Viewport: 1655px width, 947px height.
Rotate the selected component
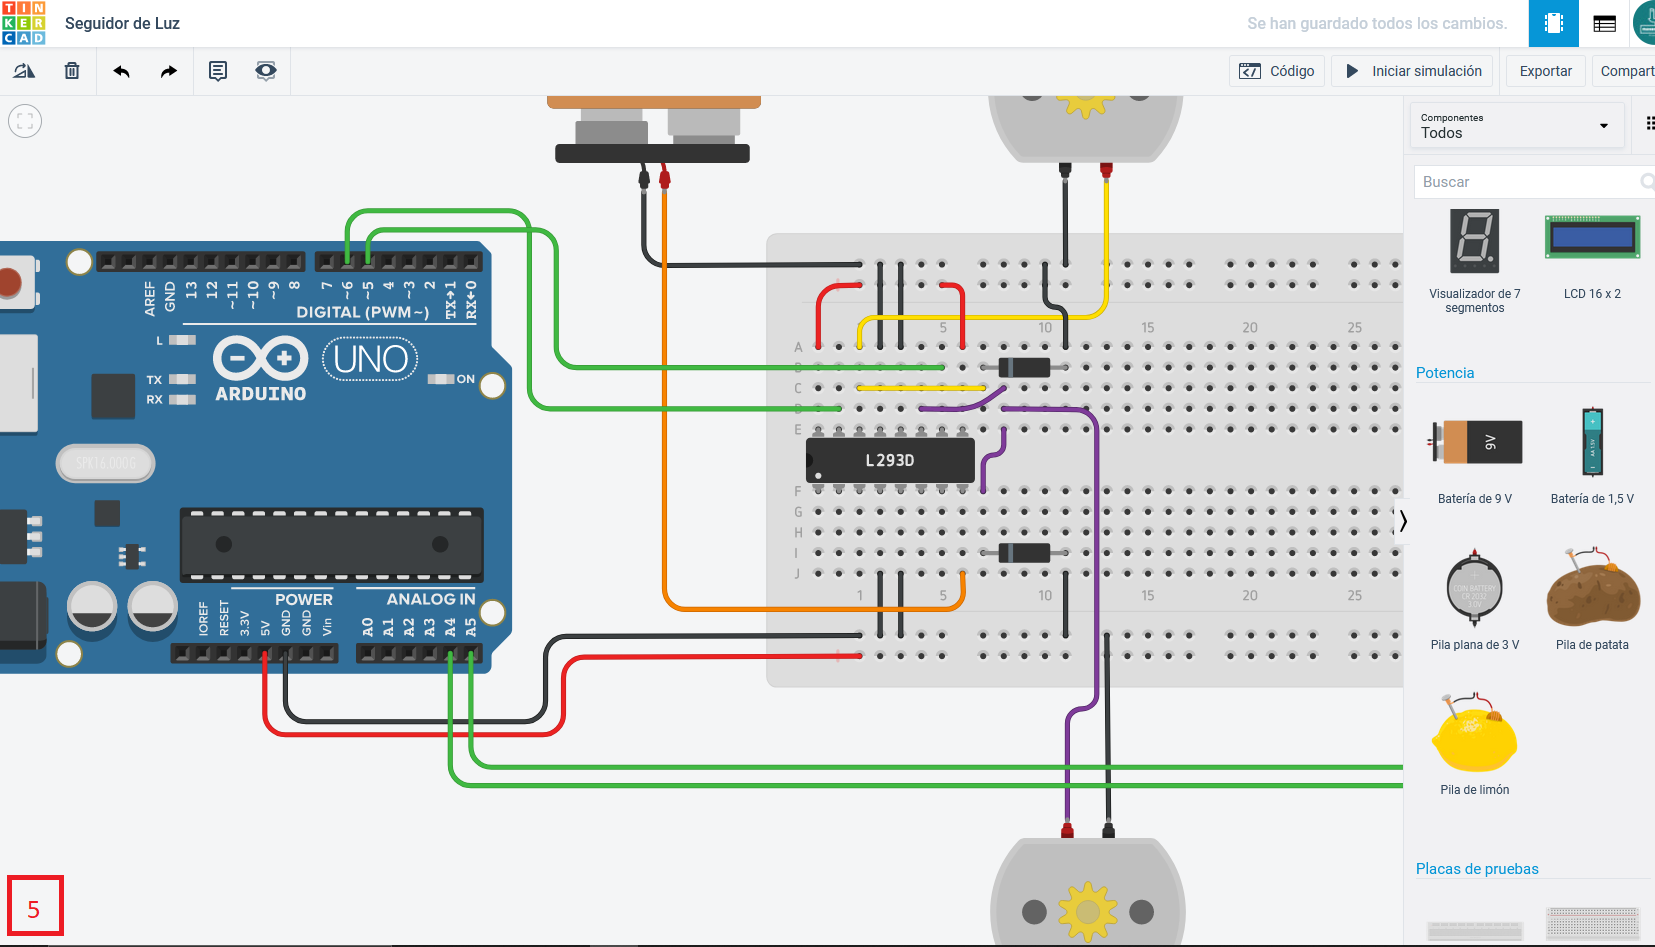click(x=24, y=71)
